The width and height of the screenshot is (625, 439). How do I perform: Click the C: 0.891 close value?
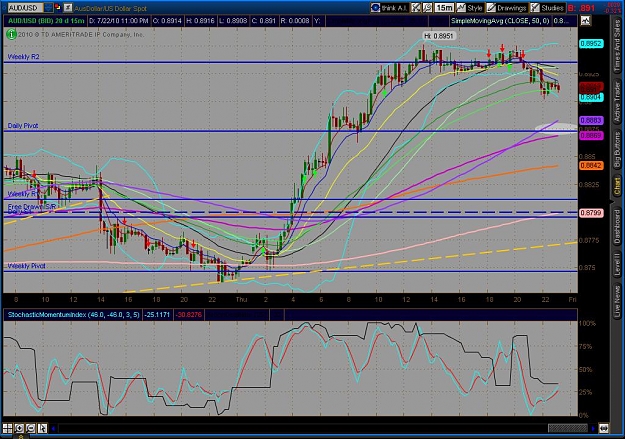click(263, 21)
